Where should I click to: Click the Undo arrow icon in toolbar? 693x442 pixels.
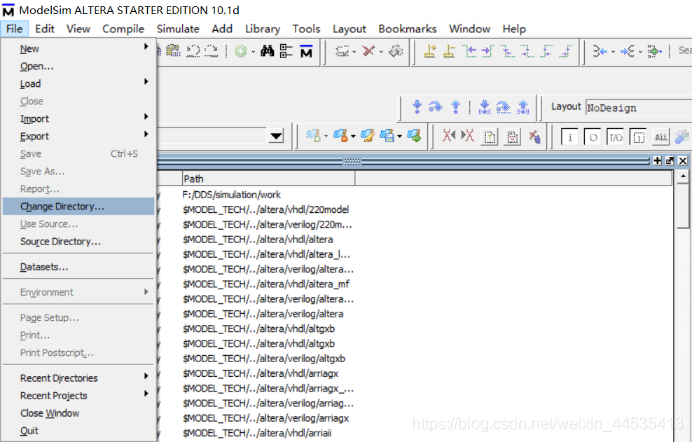(193, 51)
